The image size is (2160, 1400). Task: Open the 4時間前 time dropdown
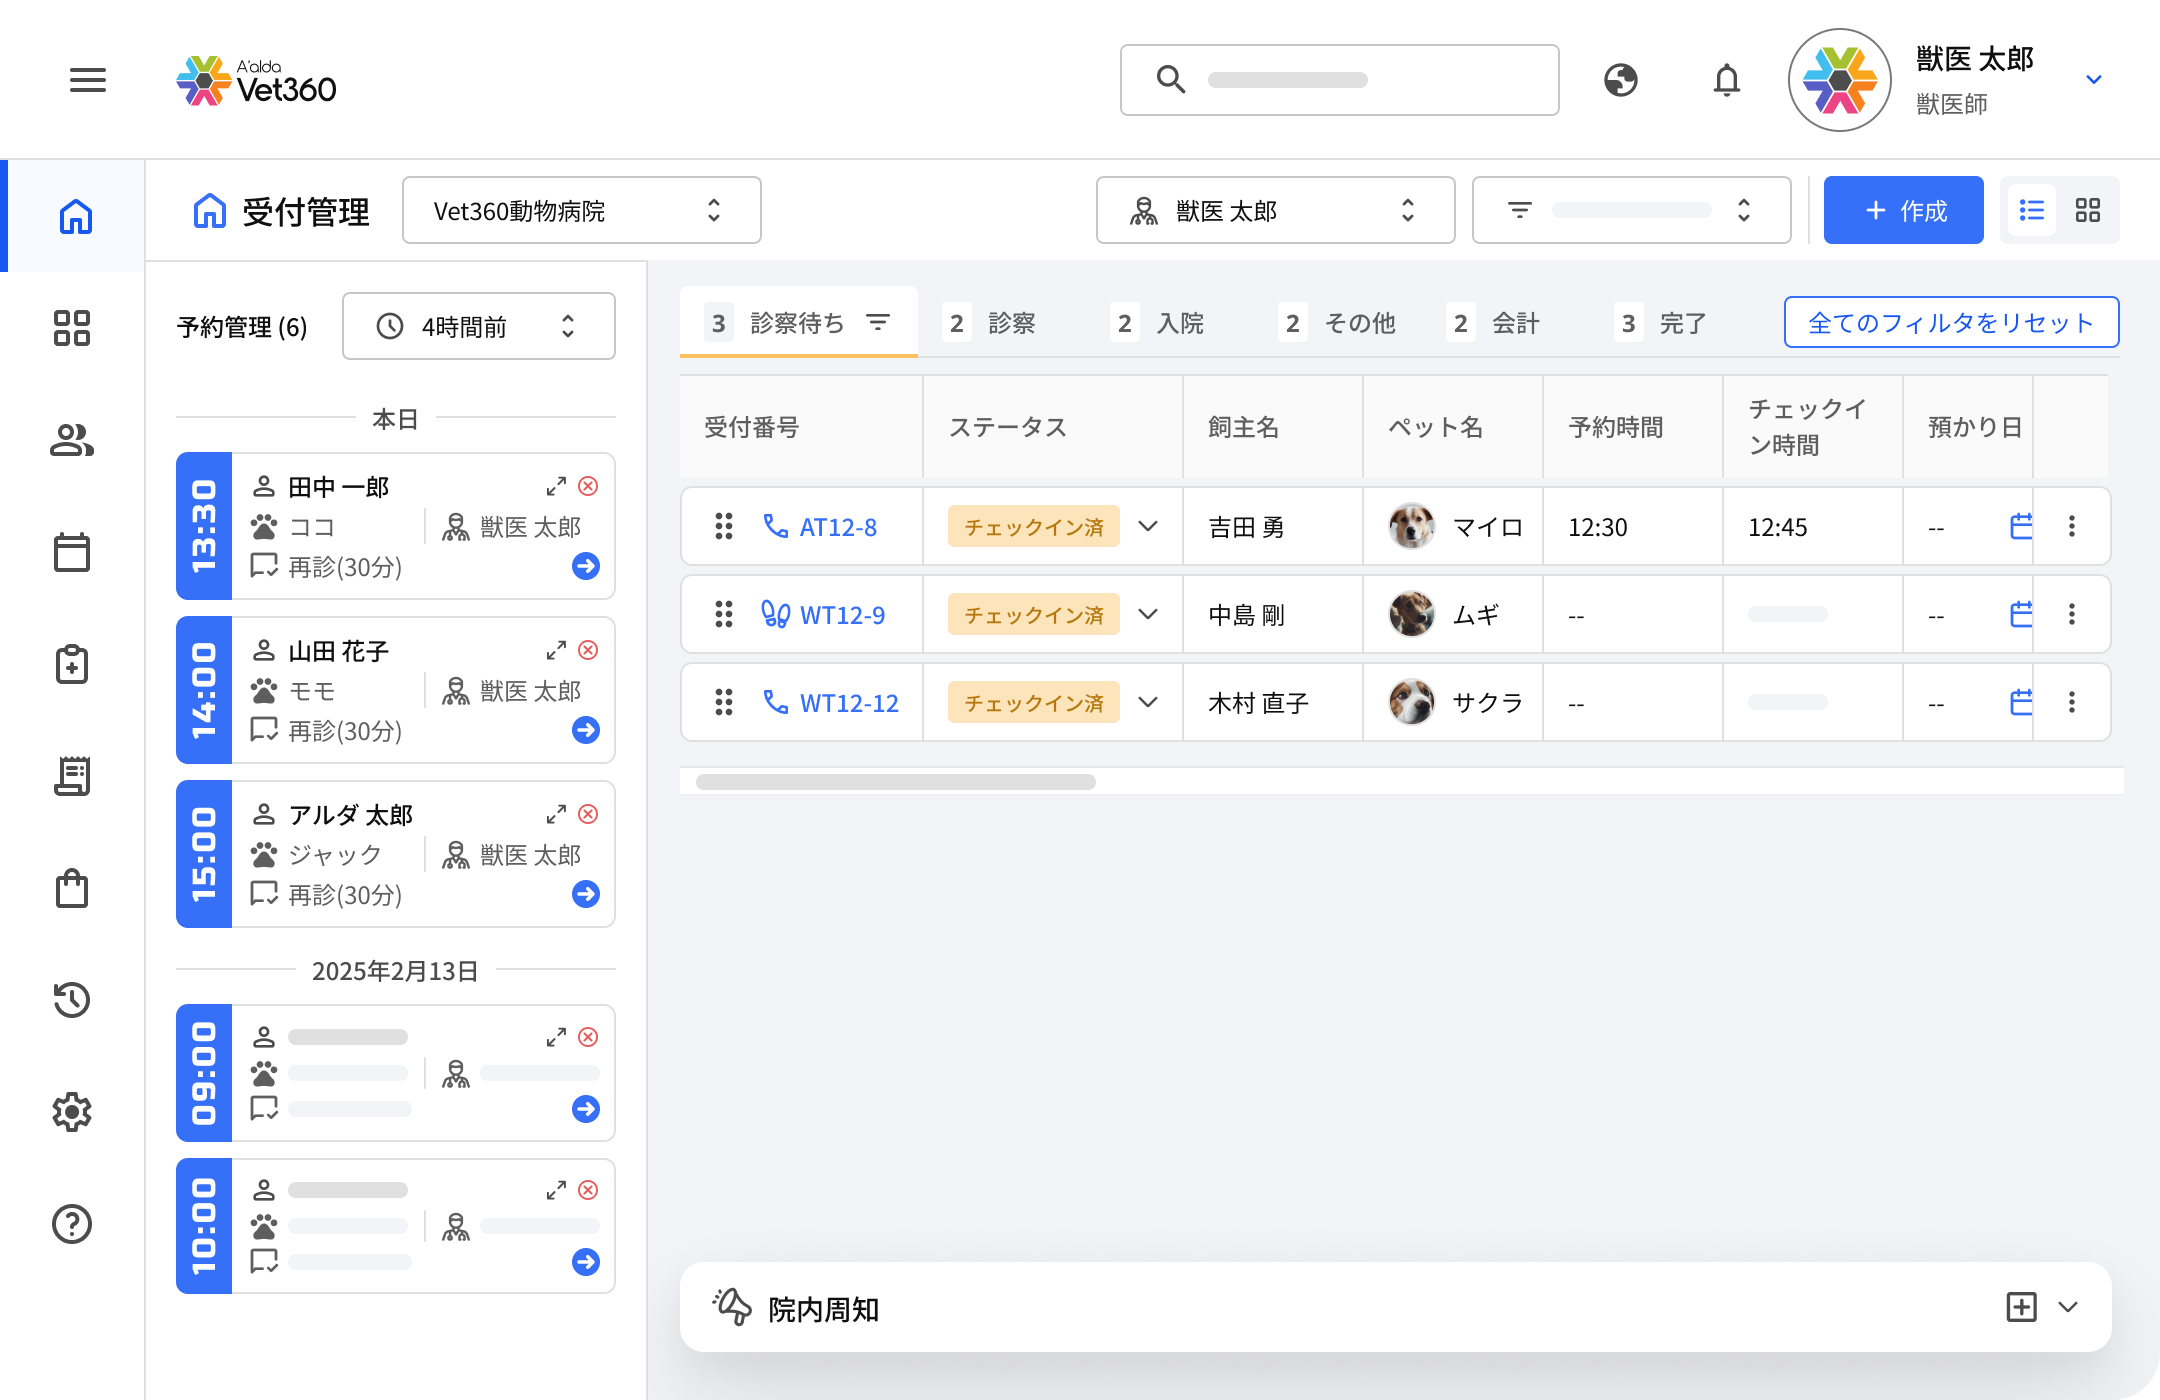tap(479, 326)
